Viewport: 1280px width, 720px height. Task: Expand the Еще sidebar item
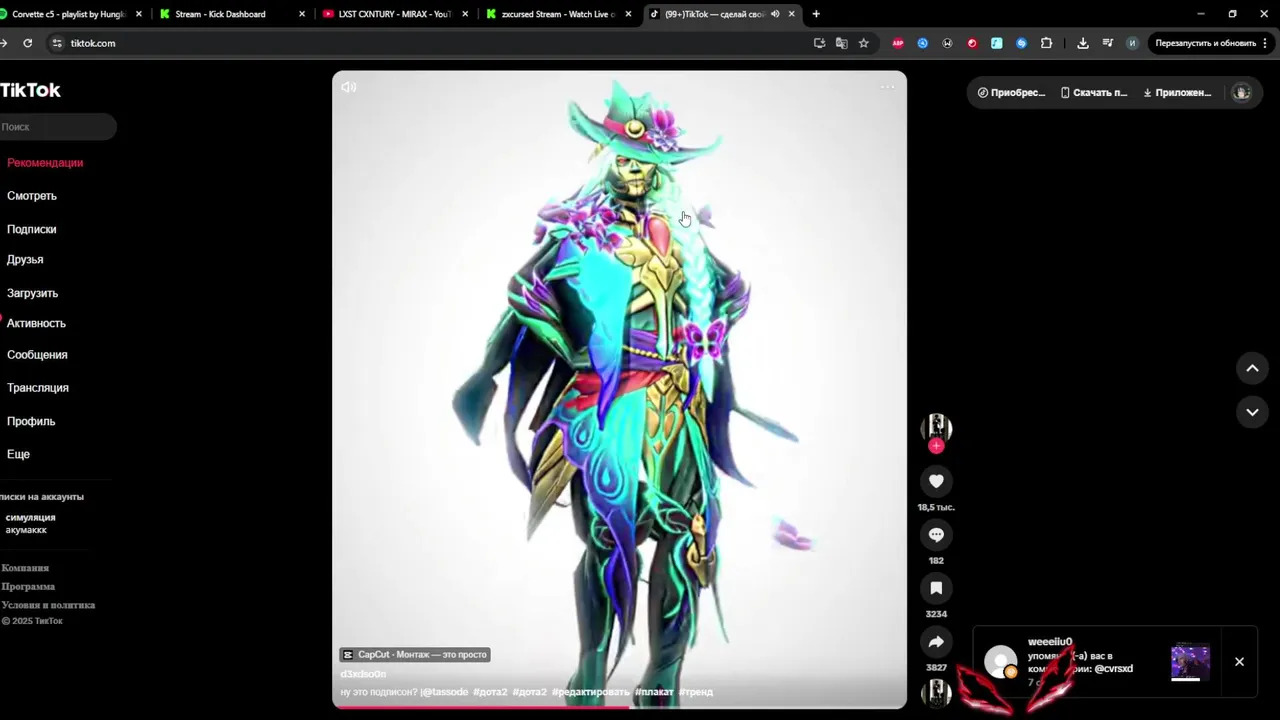(x=18, y=454)
